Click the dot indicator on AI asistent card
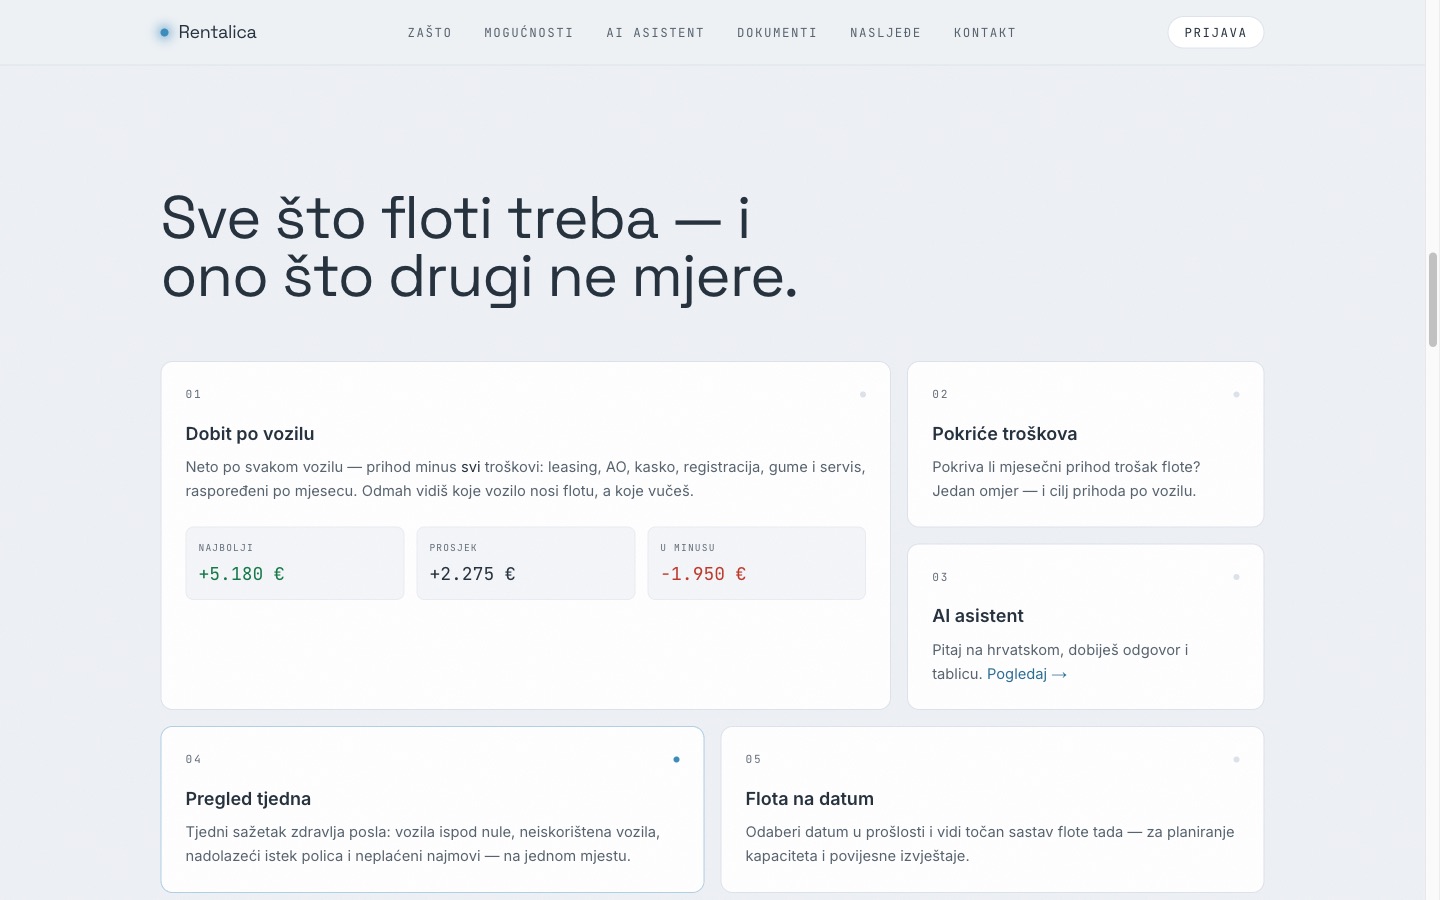The image size is (1440, 900). pos(1236,577)
